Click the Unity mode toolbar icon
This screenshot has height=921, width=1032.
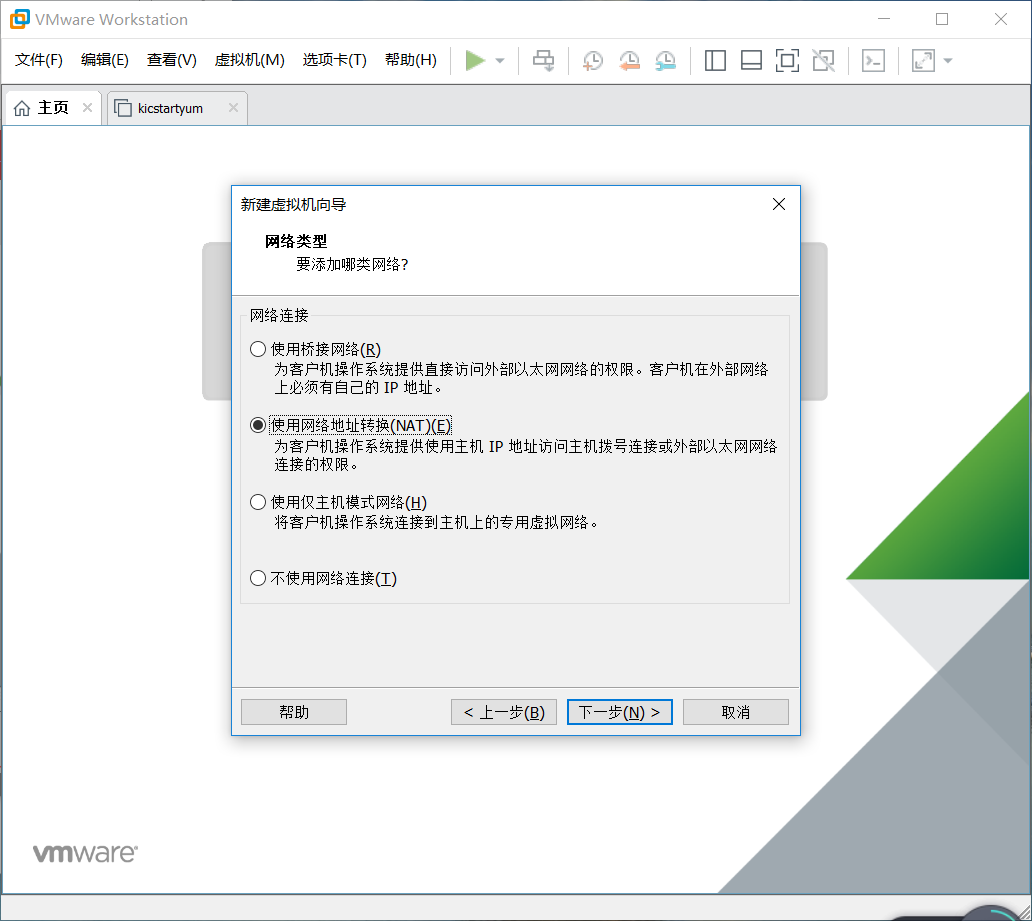[x=823, y=61]
